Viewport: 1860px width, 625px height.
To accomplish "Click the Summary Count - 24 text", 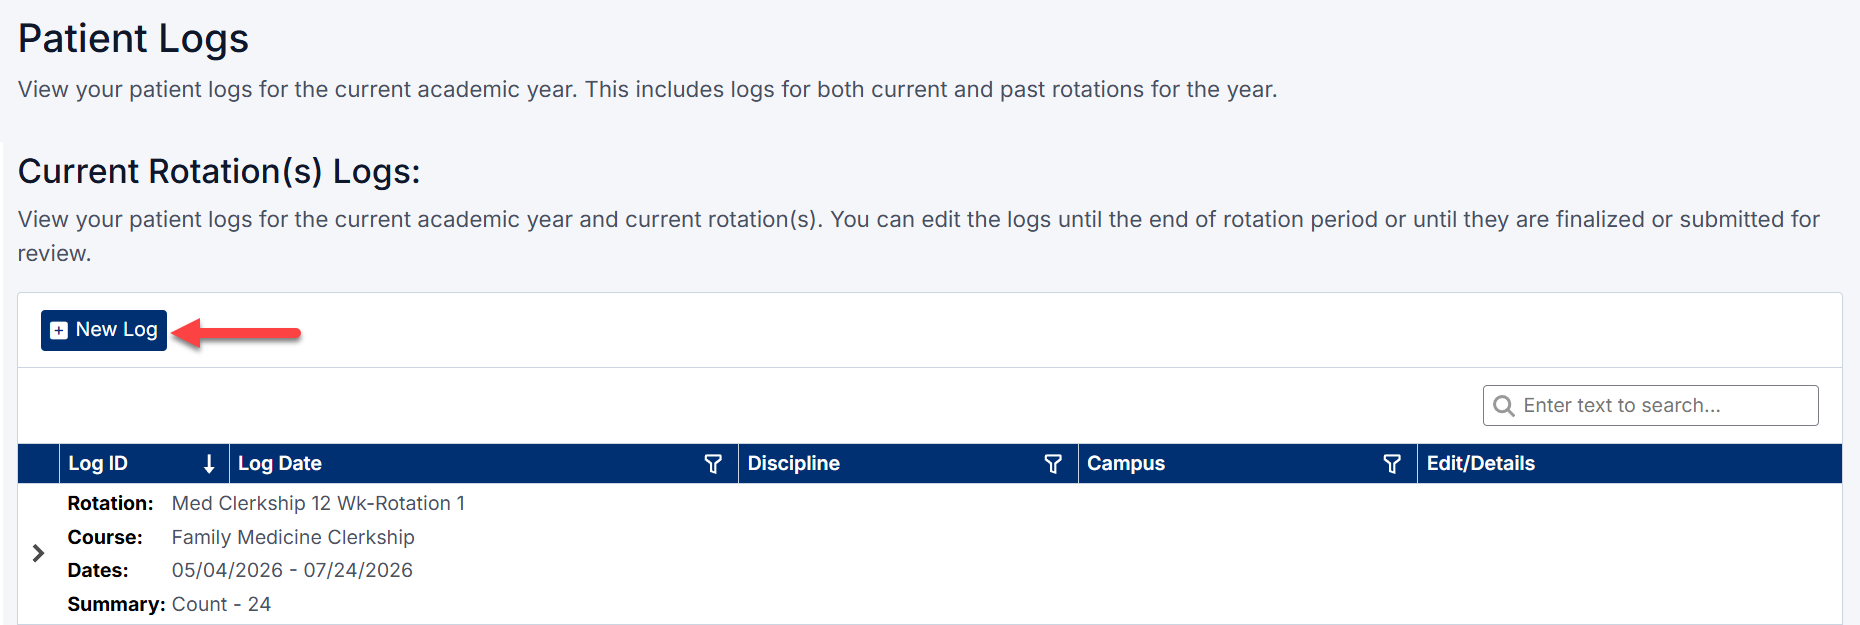I will (222, 604).
